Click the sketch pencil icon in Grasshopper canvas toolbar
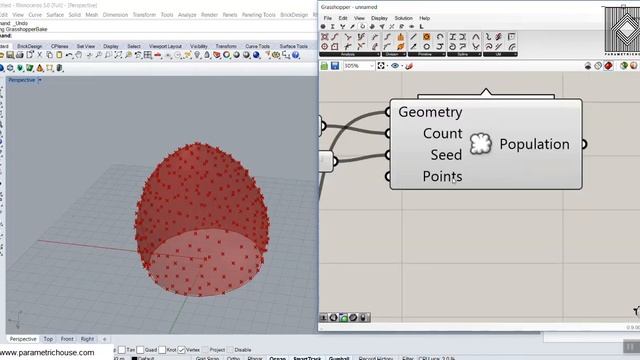The height and width of the screenshot is (360, 640). [409, 66]
